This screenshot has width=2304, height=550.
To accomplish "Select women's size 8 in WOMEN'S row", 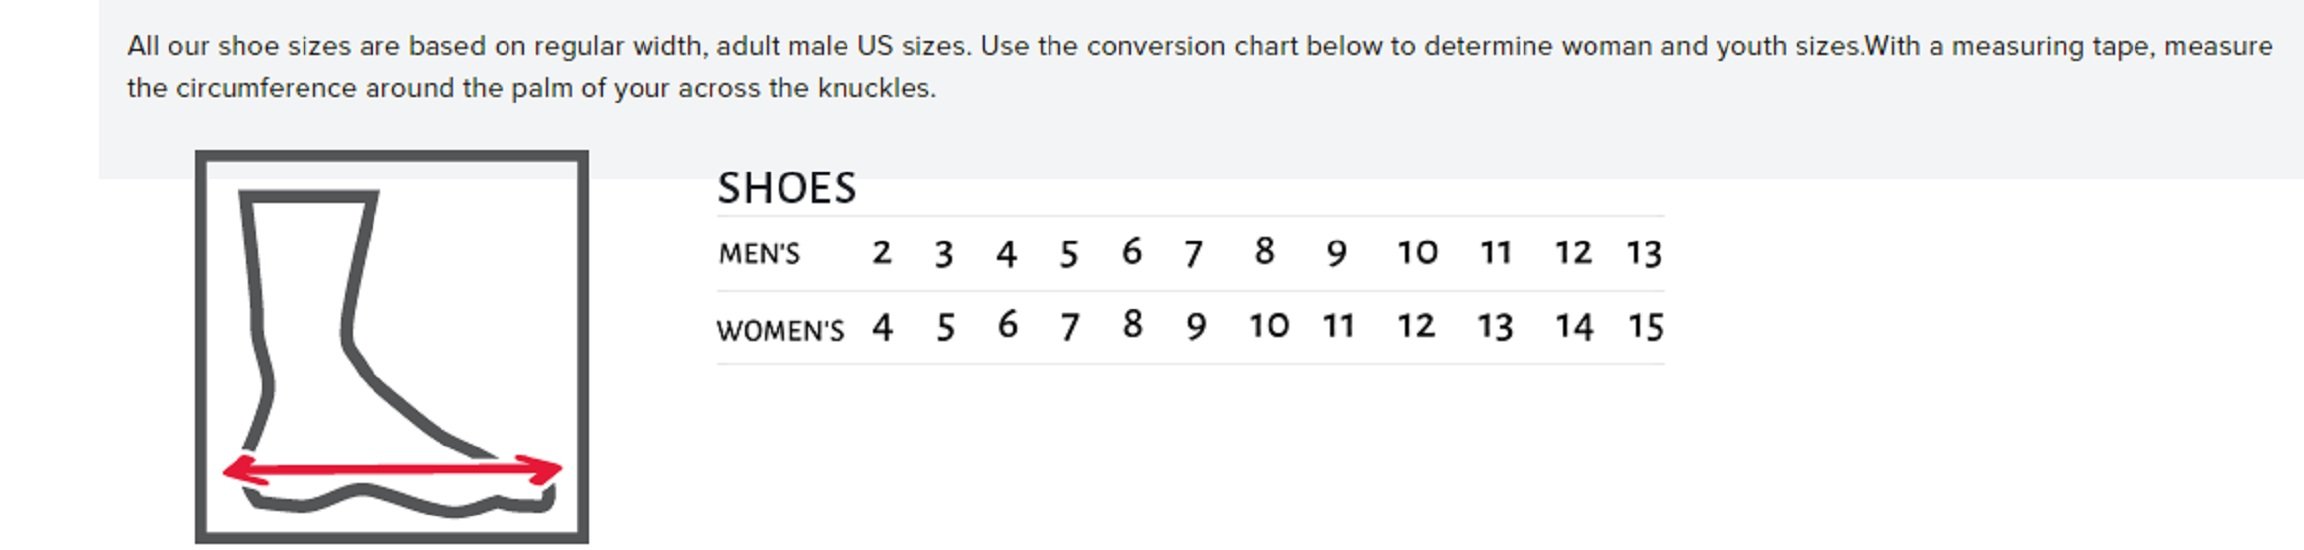I will click(x=1131, y=324).
